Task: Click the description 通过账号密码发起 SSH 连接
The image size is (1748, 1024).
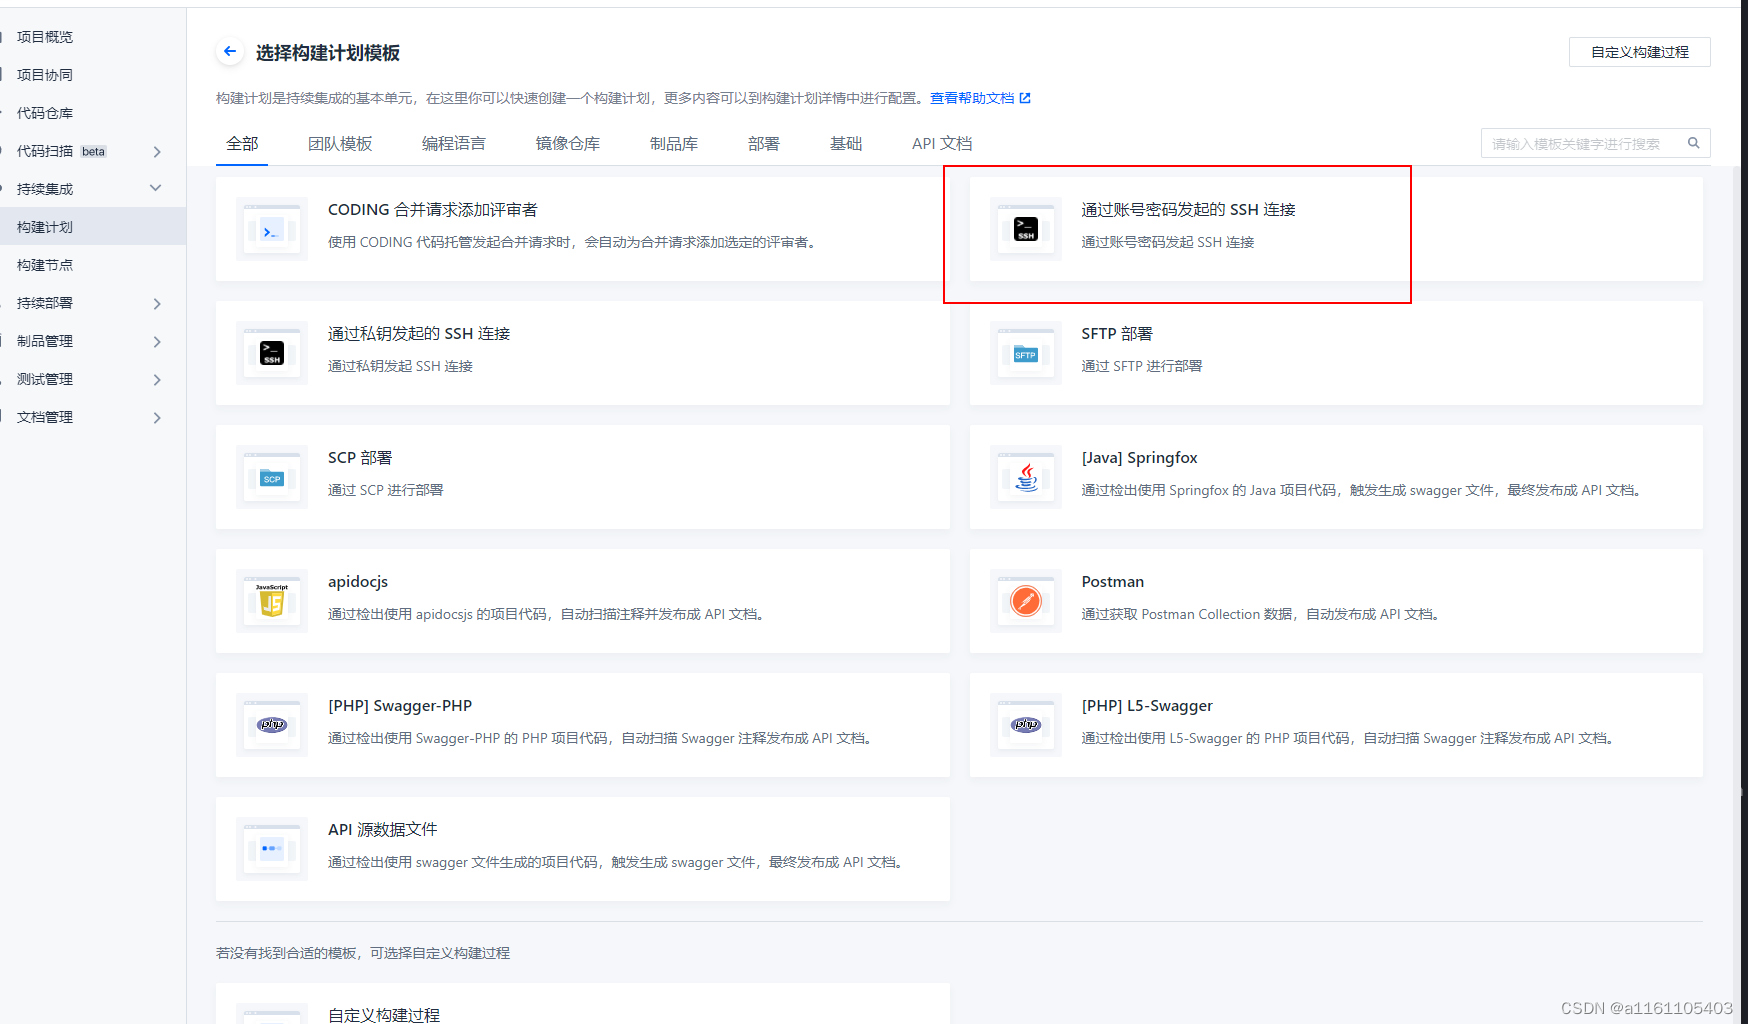Action: point(1168,242)
